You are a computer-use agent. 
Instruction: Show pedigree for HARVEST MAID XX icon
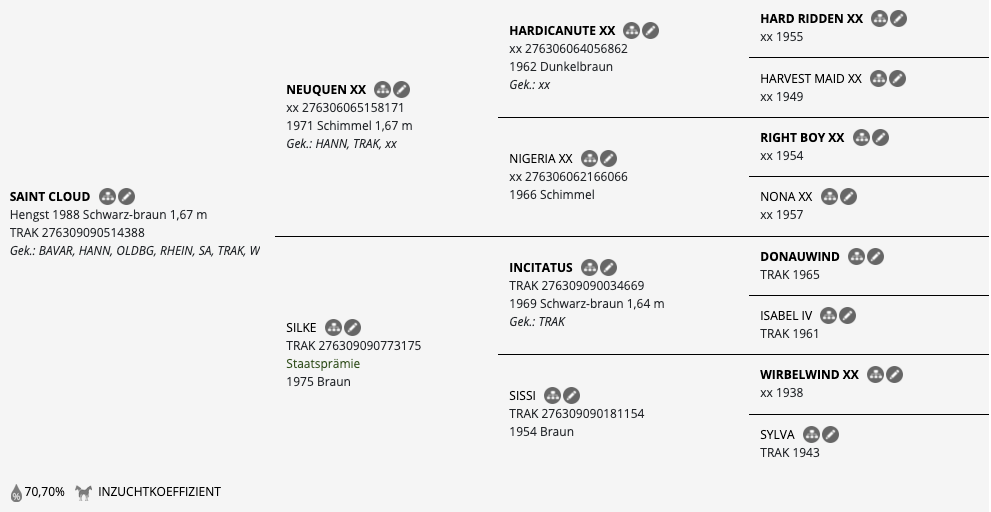click(x=877, y=78)
